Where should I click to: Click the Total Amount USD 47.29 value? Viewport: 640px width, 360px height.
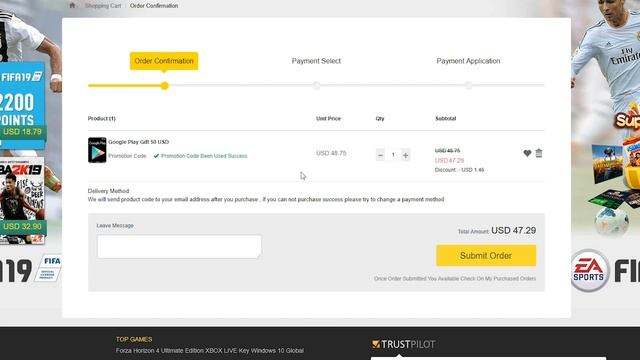[513, 231]
